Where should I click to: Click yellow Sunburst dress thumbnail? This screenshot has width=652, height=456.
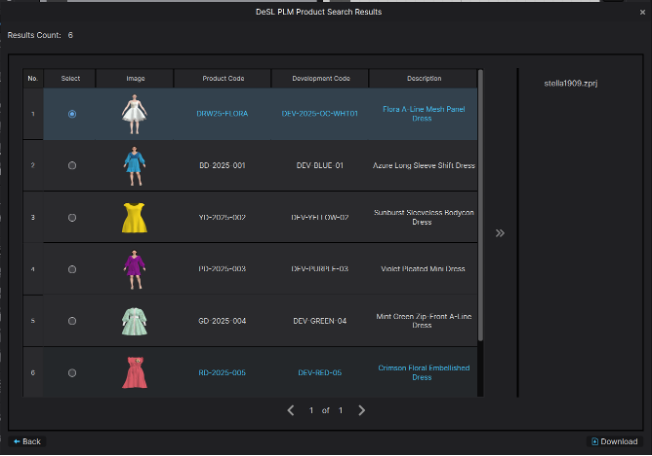tap(135, 217)
